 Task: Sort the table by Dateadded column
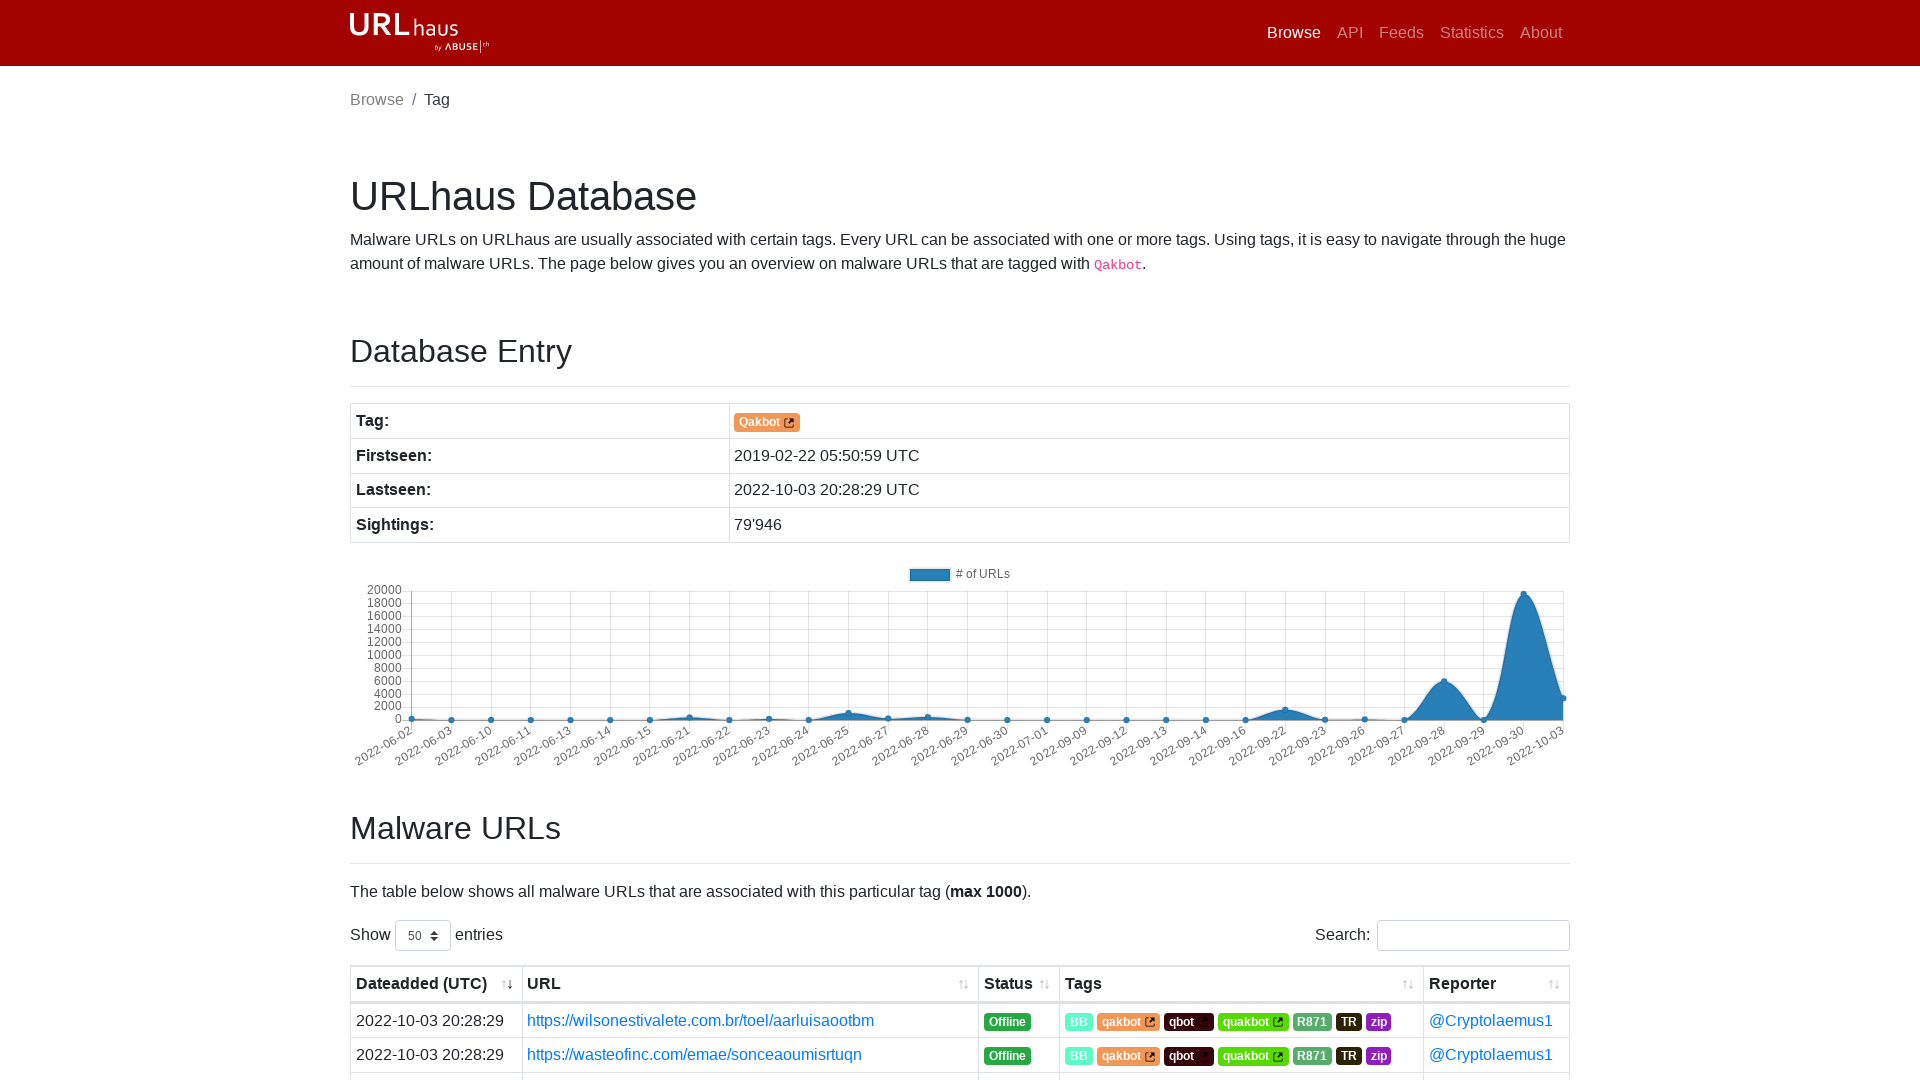tap(509, 984)
